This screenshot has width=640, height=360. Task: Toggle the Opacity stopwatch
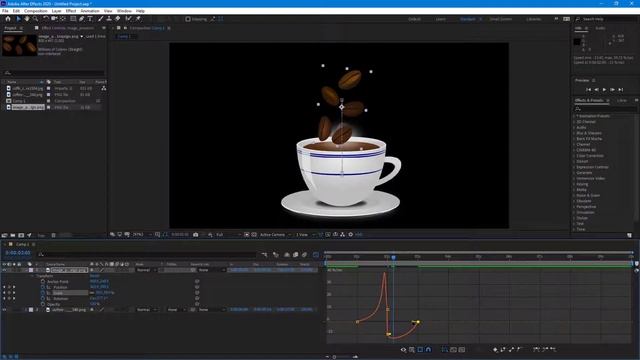(43, 304)
